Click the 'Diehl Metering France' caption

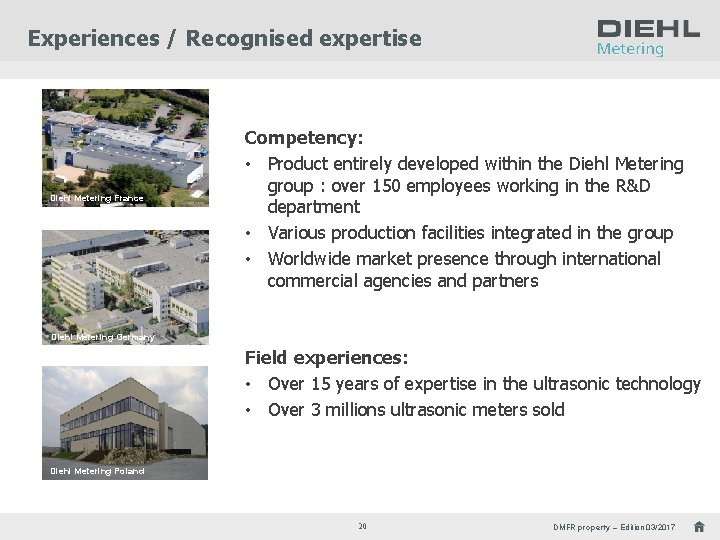point(97,198)
